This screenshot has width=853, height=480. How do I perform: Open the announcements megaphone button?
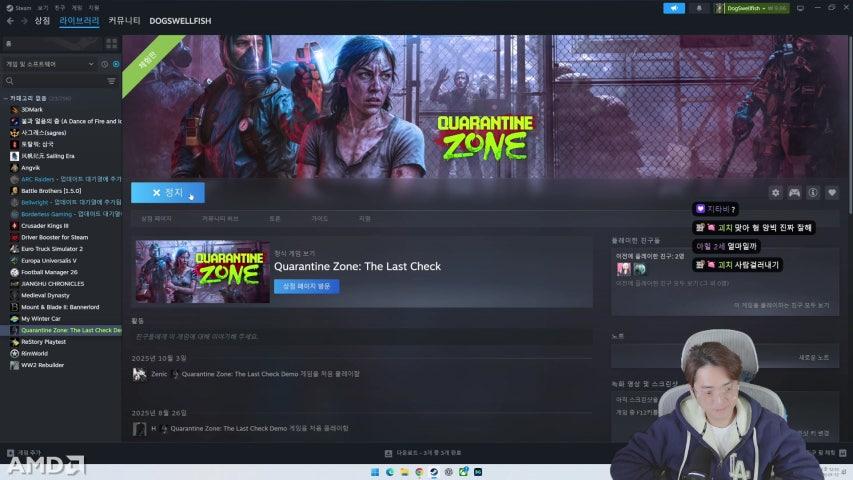pyautogui.click(x=674, y=8)
